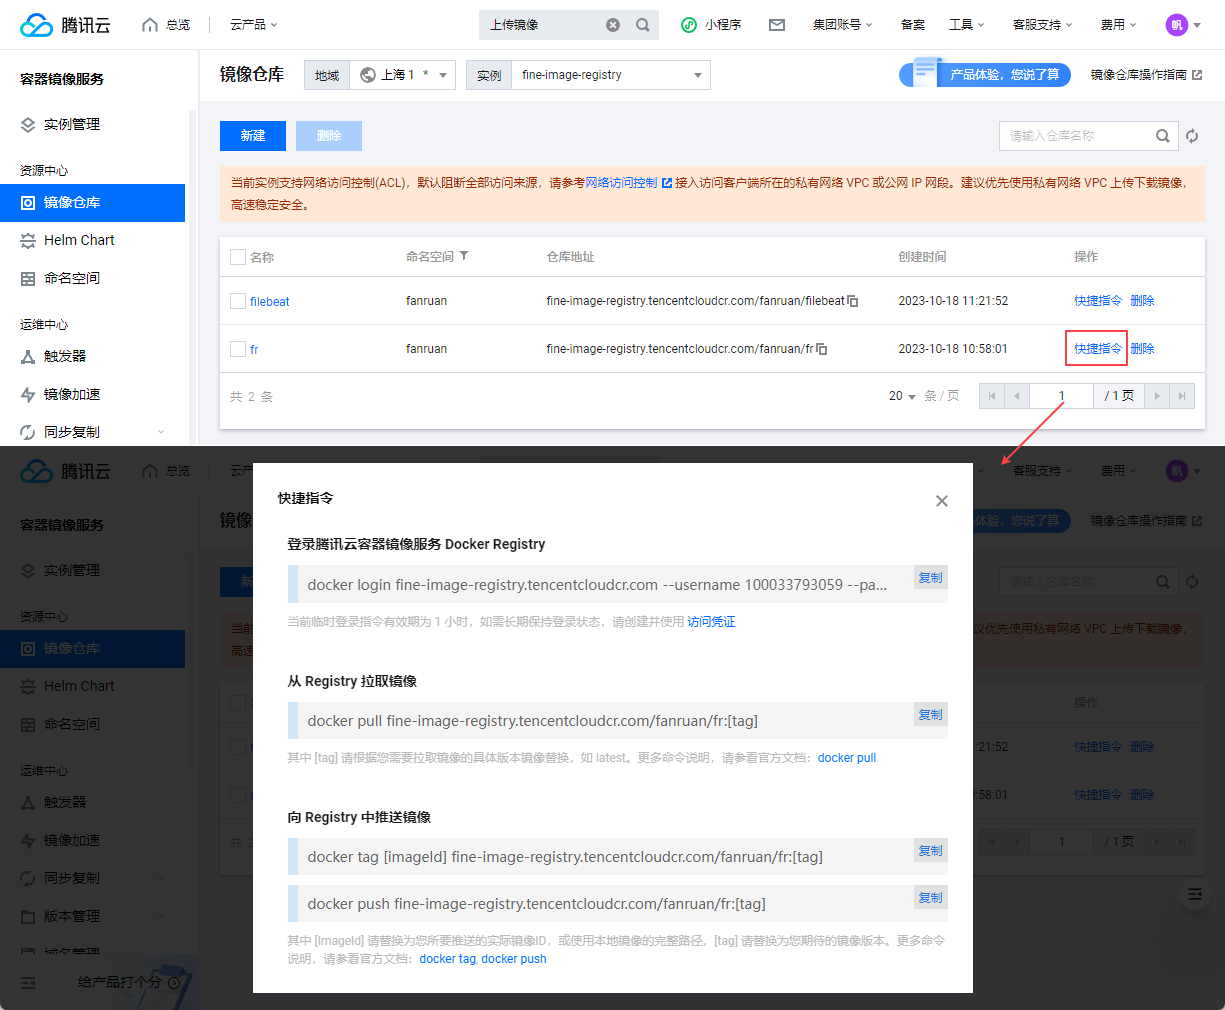This screenshot has width=1225, height=1010.
Task: Copy the fr repository address
Action: [x=822, y=349]
